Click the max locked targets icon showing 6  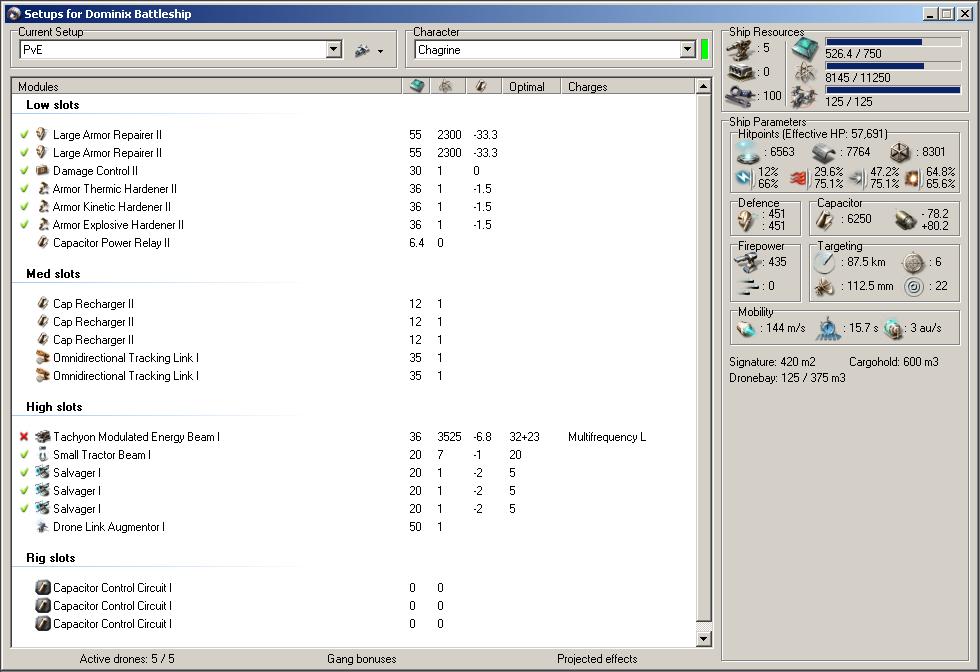[913, 263]
